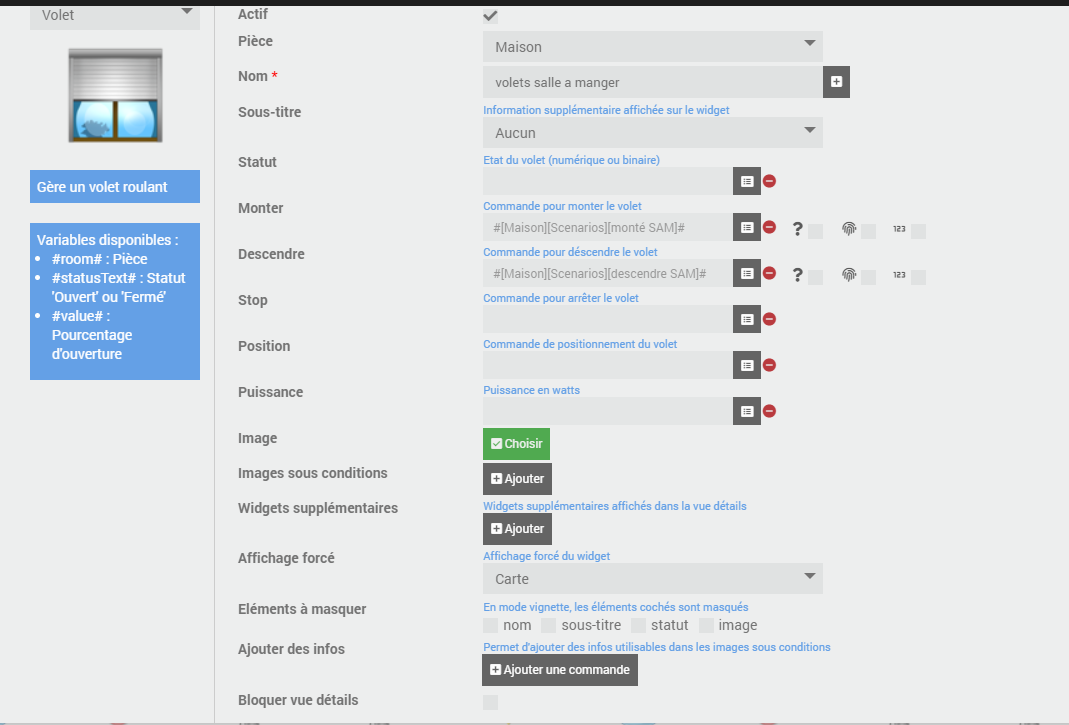
Task: Click the 'Etat du volet (numérique ou binaire)' hint
Action: pos(571,160)
